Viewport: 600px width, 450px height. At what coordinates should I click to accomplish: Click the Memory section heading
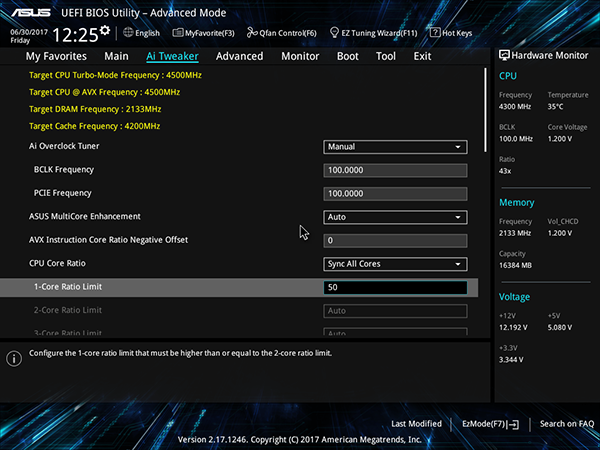point(517,203)
